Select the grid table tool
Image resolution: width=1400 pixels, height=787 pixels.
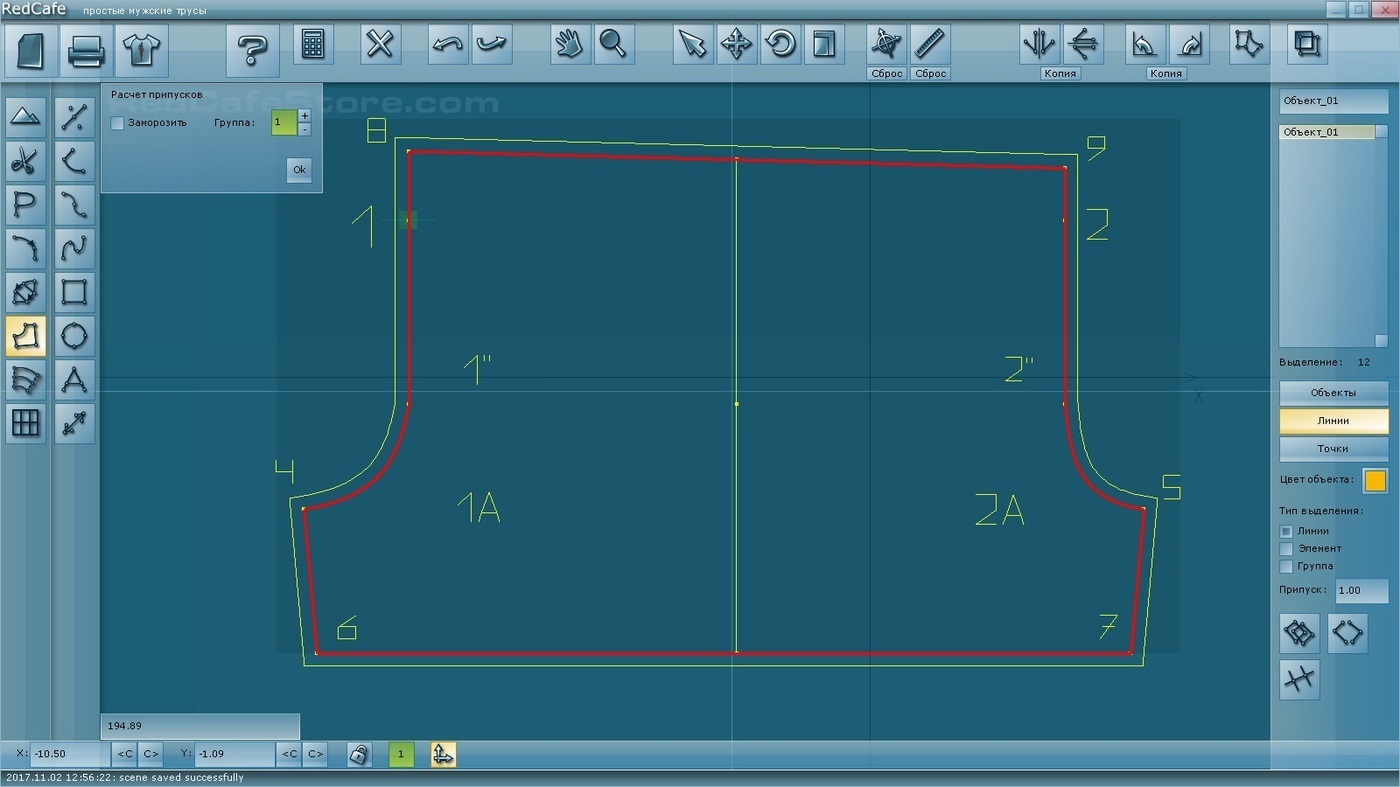click(26, 423)
